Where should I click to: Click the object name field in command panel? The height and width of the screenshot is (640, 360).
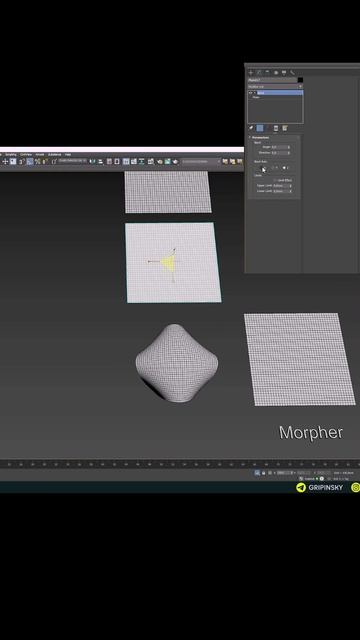(x=272, y=80)
